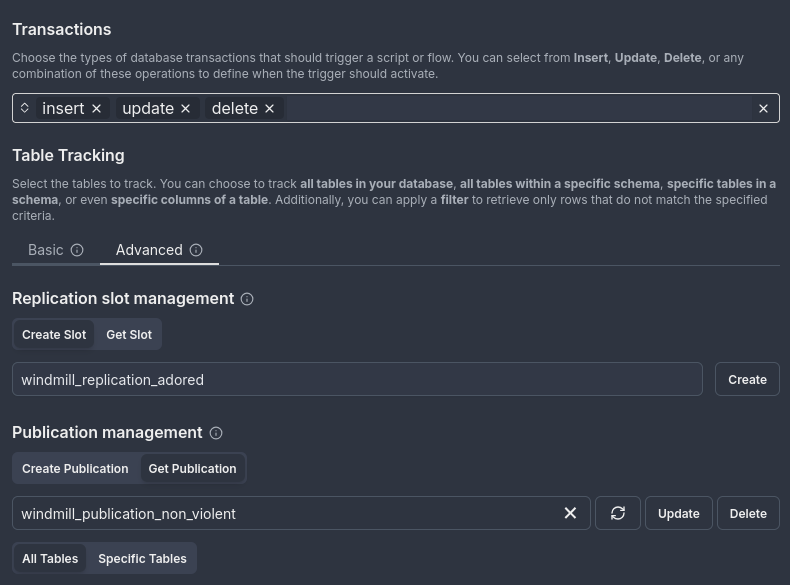The image size is (790, 585).
Task: Open Publication management info icon
Action: coord(216,433)
